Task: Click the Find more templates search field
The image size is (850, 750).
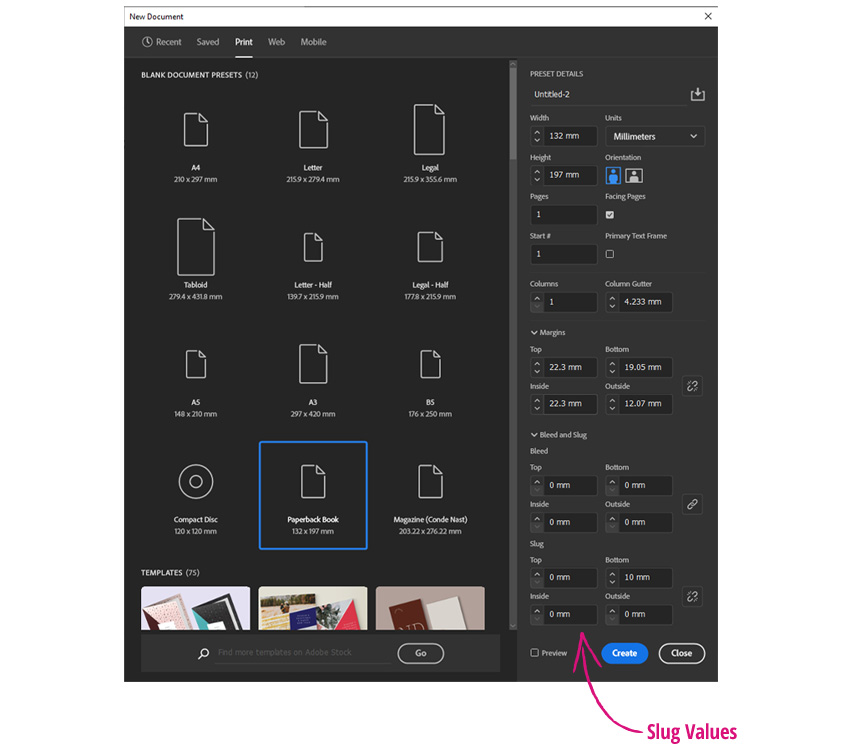Action: pyautogui.click(x=304, y=652)
